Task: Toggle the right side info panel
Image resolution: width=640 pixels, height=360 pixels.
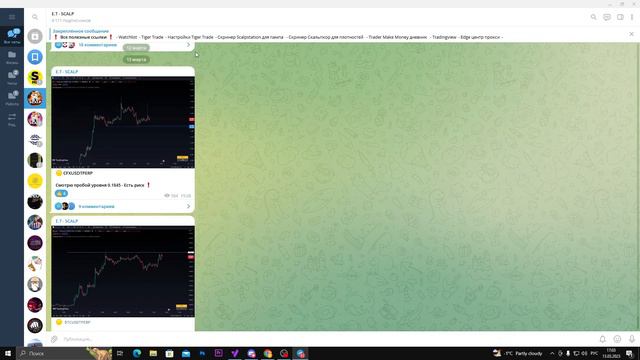Action: pyautogui.click(x=620, y=17)
